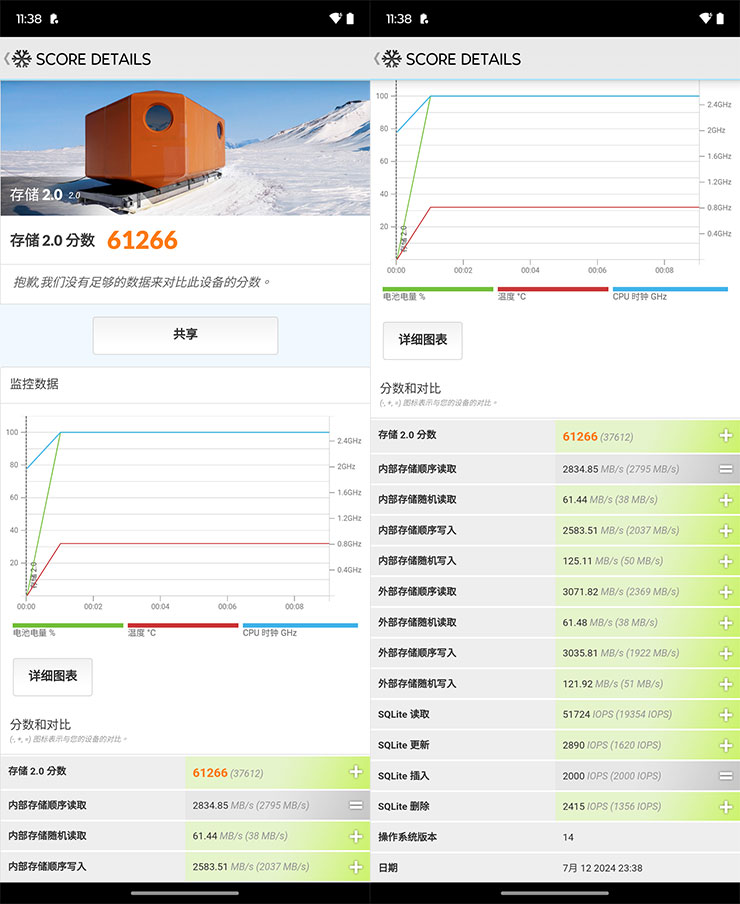Tap the date 7月 12 2024 23:38
The height and width of the screenshot is (904, 740).
(x=602, y=868)
